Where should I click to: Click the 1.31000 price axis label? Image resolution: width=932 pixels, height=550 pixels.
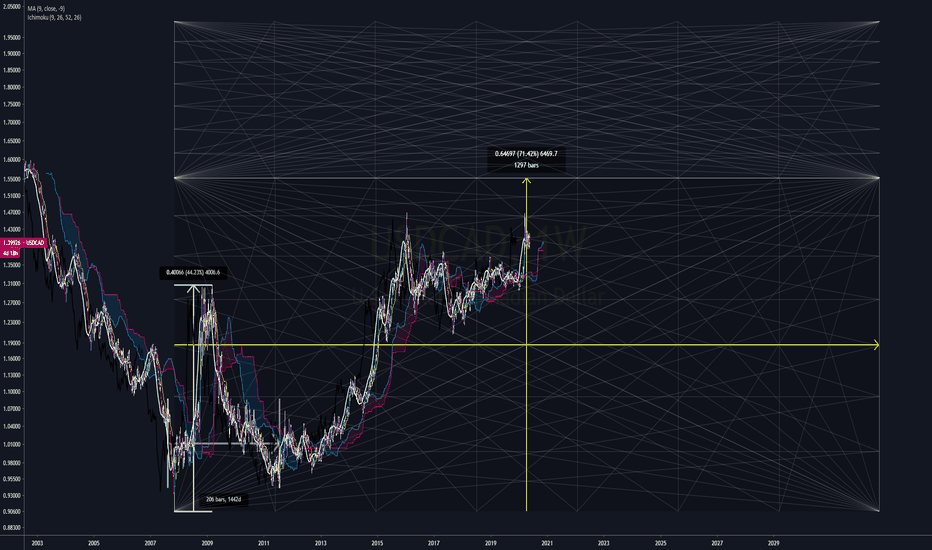click(12, 284)
